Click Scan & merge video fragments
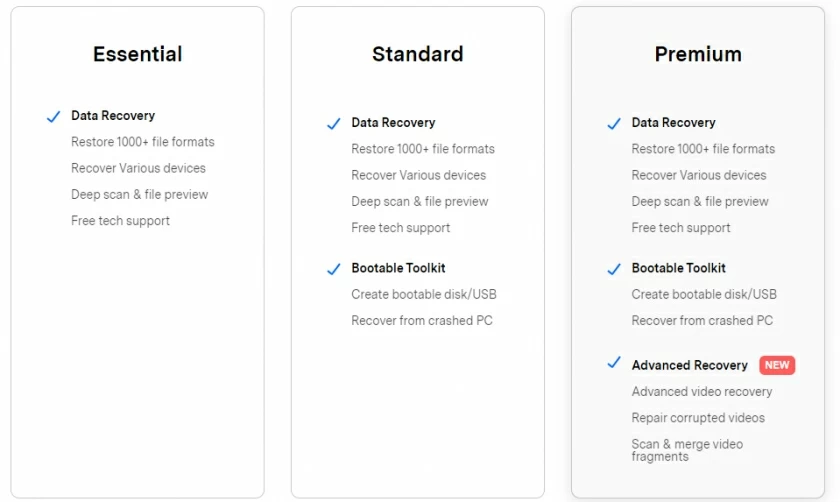The image size is (840, 502). (x=687, y=450)
